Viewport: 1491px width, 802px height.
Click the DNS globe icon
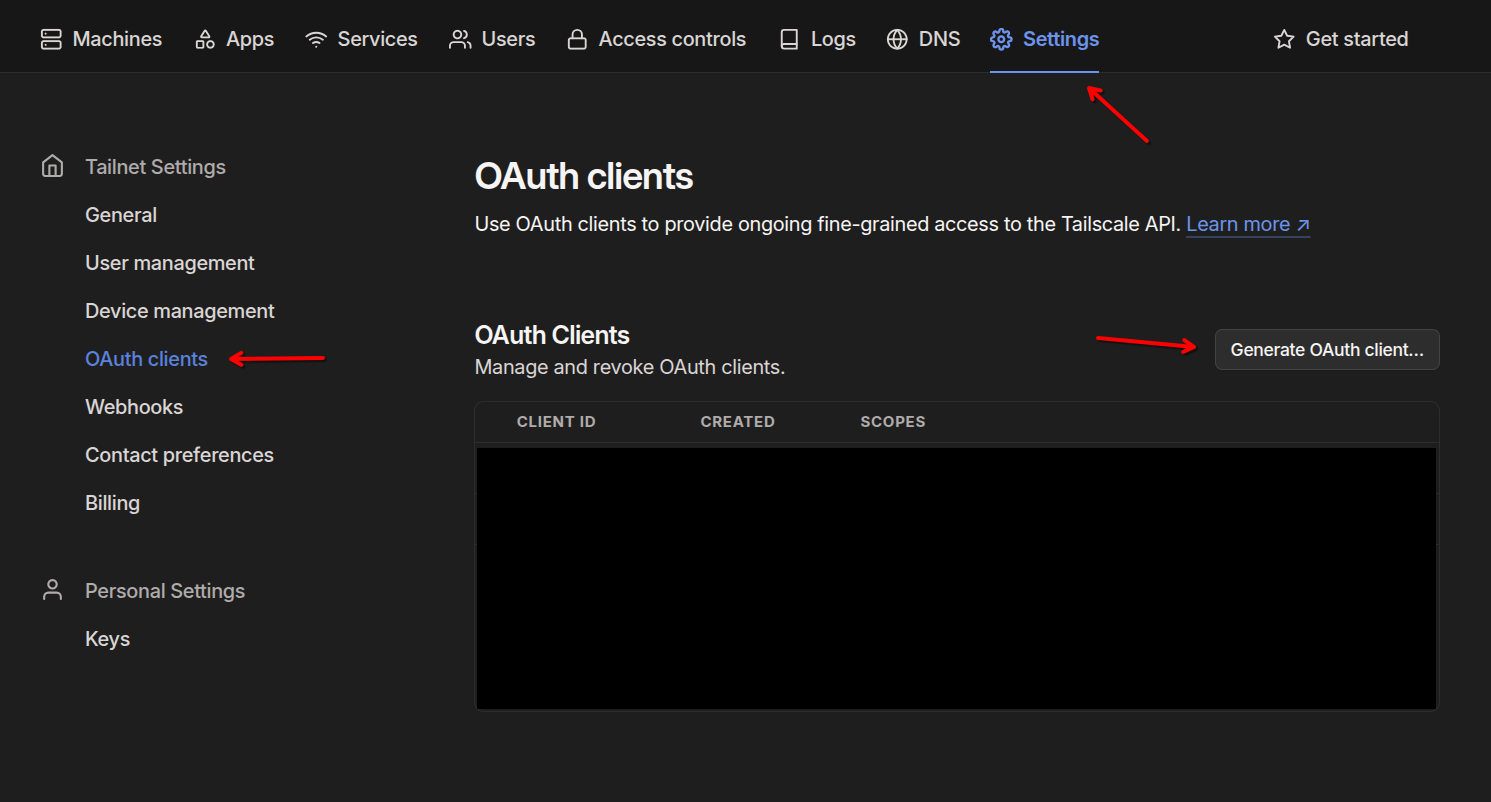pyautogui.click(x=897, y=39)
